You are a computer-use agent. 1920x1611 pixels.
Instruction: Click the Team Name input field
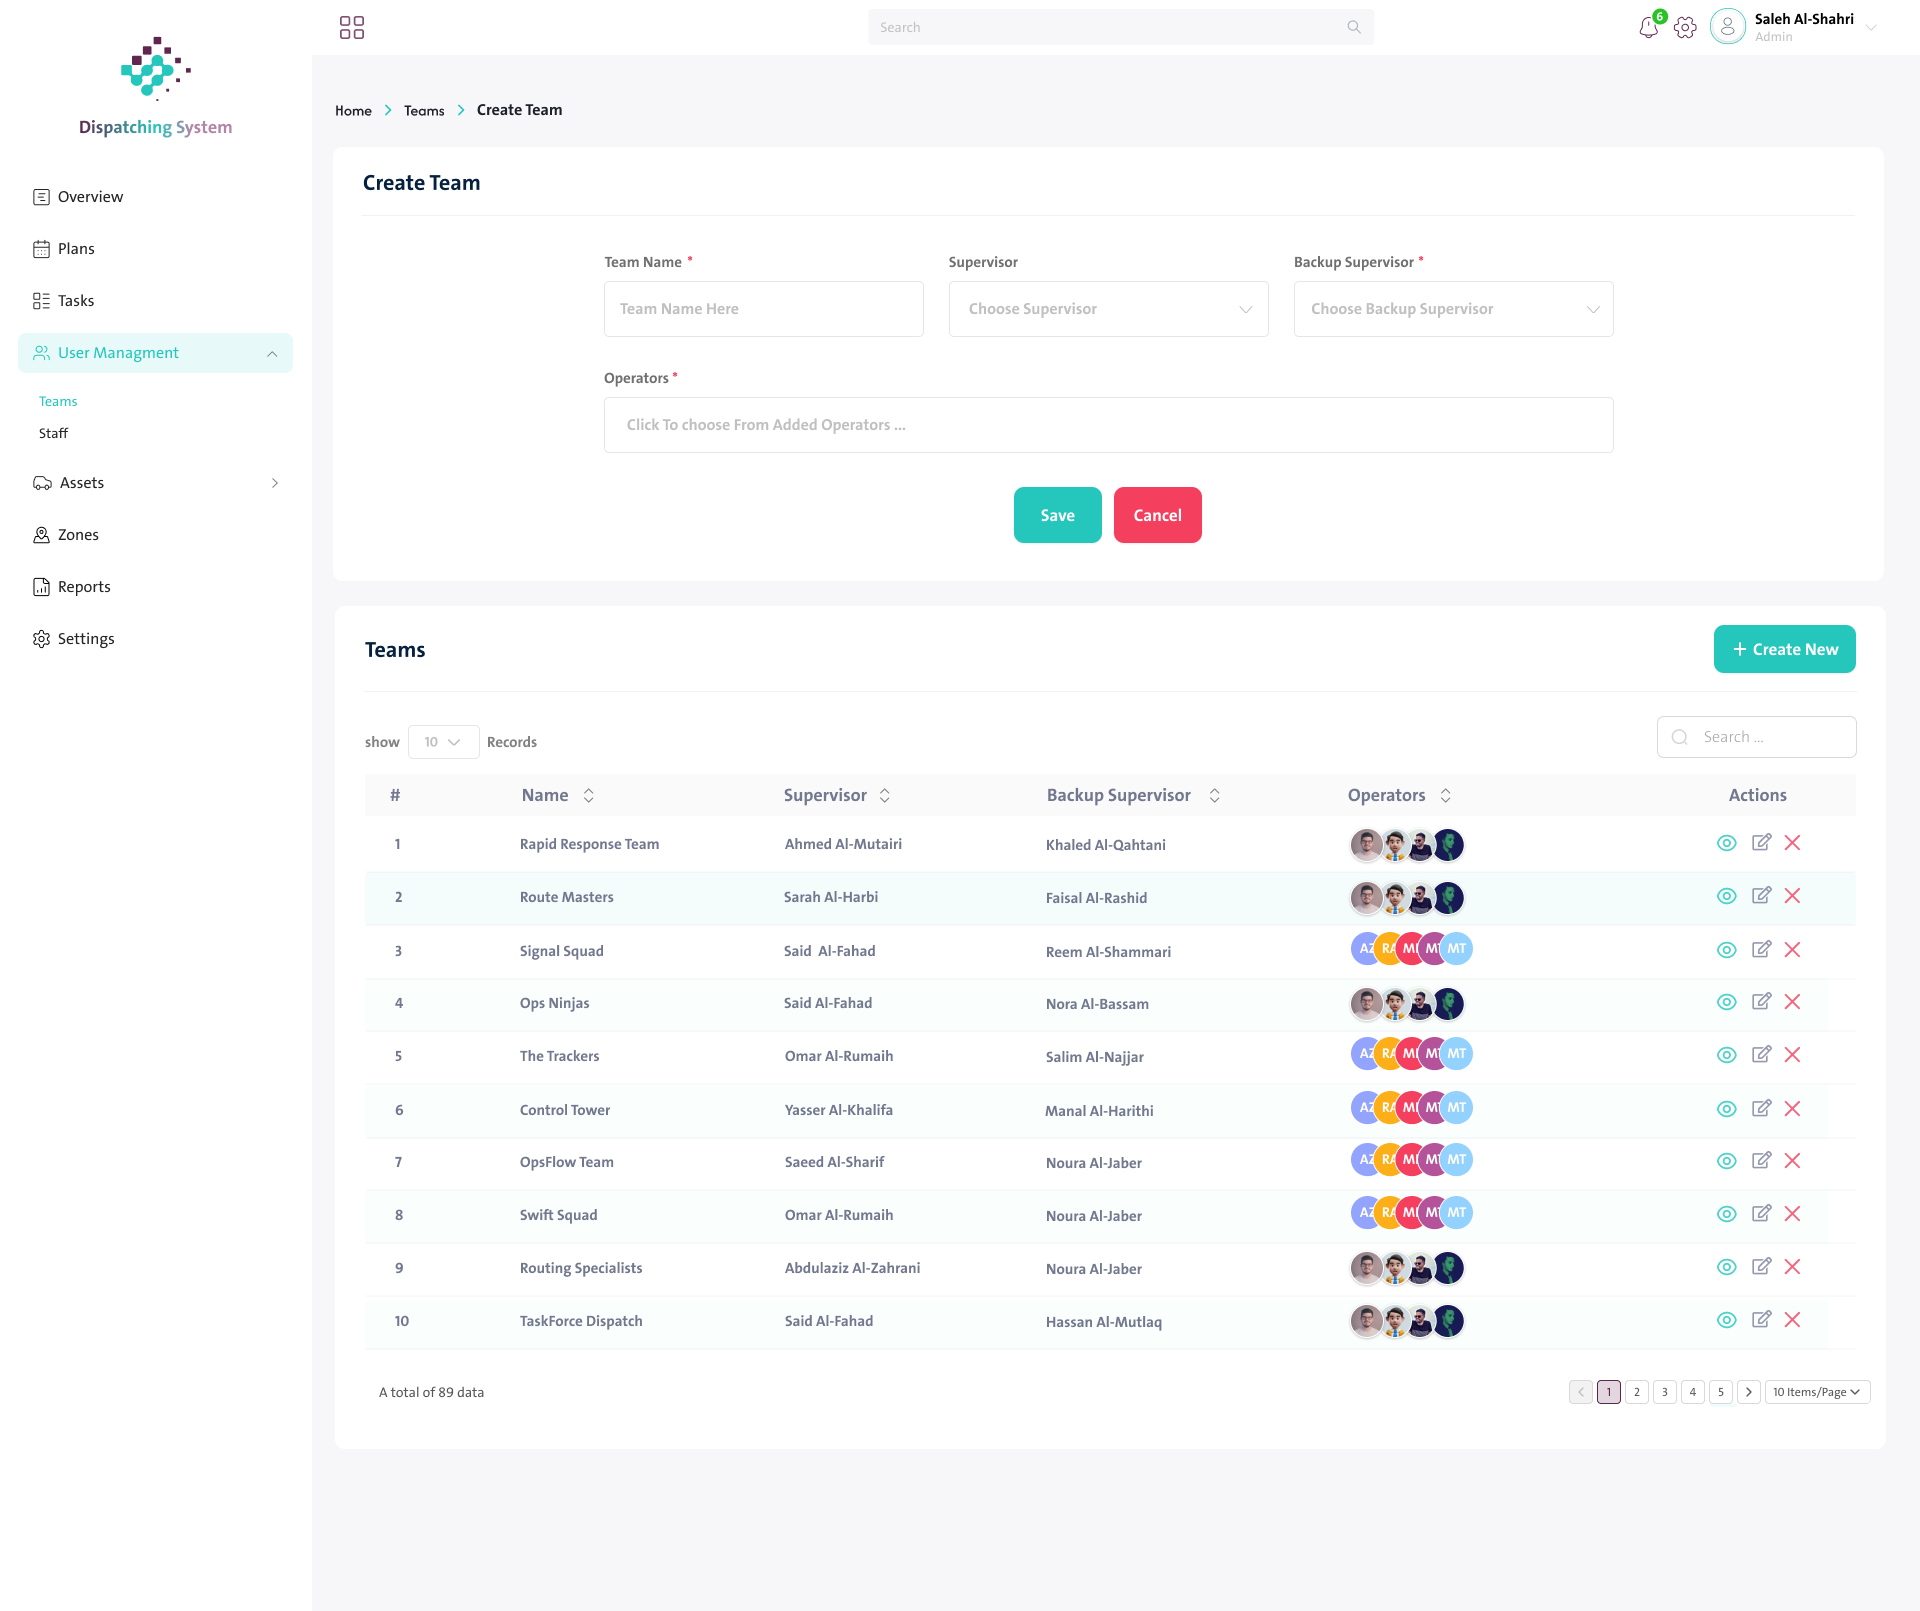coord(763,309)
